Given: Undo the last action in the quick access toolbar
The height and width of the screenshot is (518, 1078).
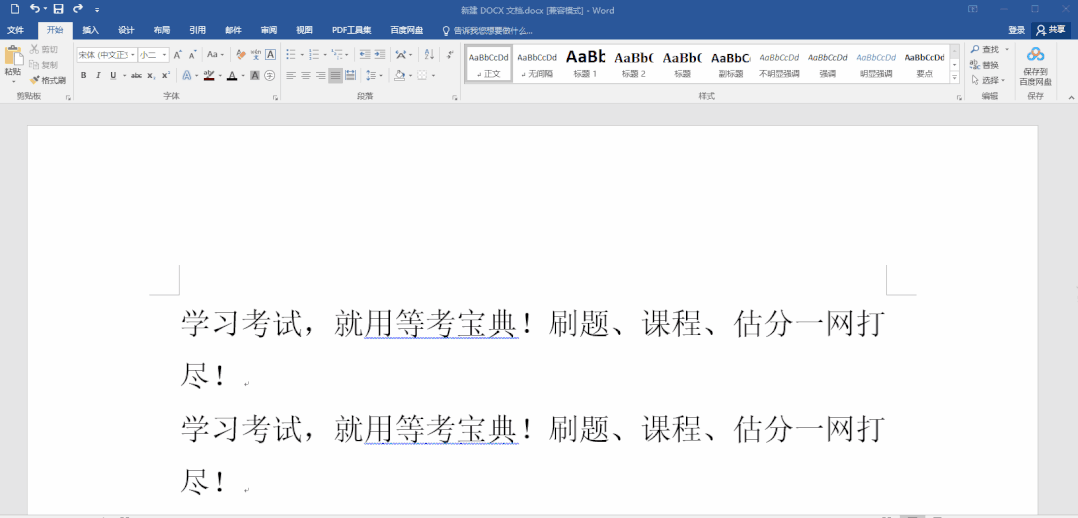Looking at the screenshot, I should coord(35,9).
